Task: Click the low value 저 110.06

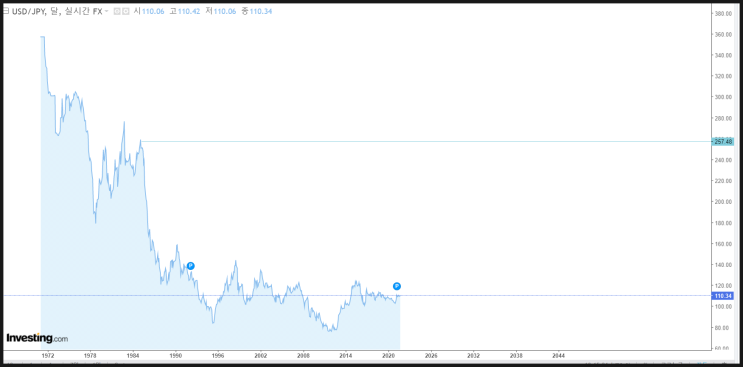Action: click(x=220, y=11)
